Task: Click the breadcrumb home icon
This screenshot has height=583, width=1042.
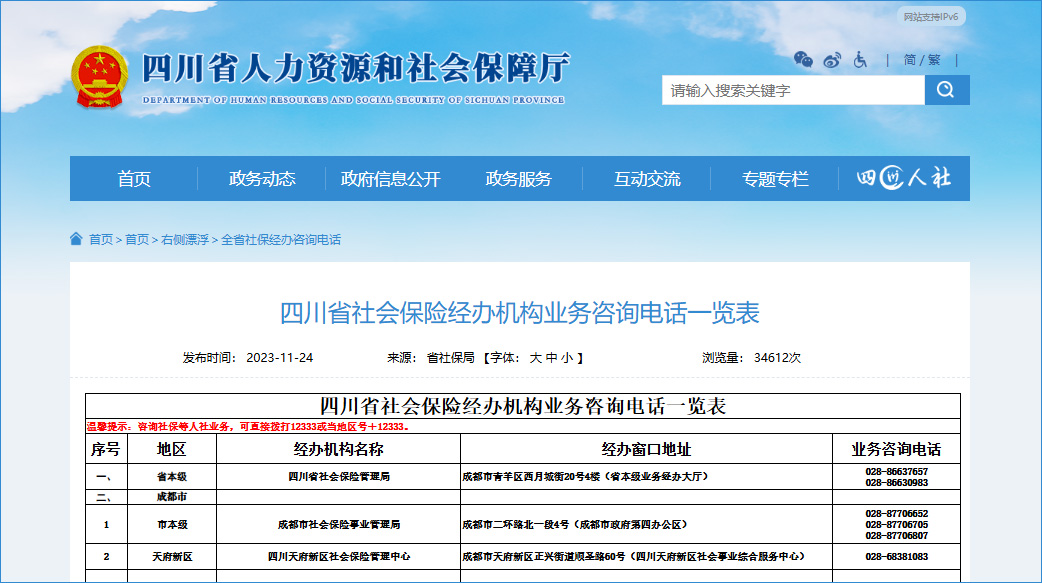Action: point(76,239)
